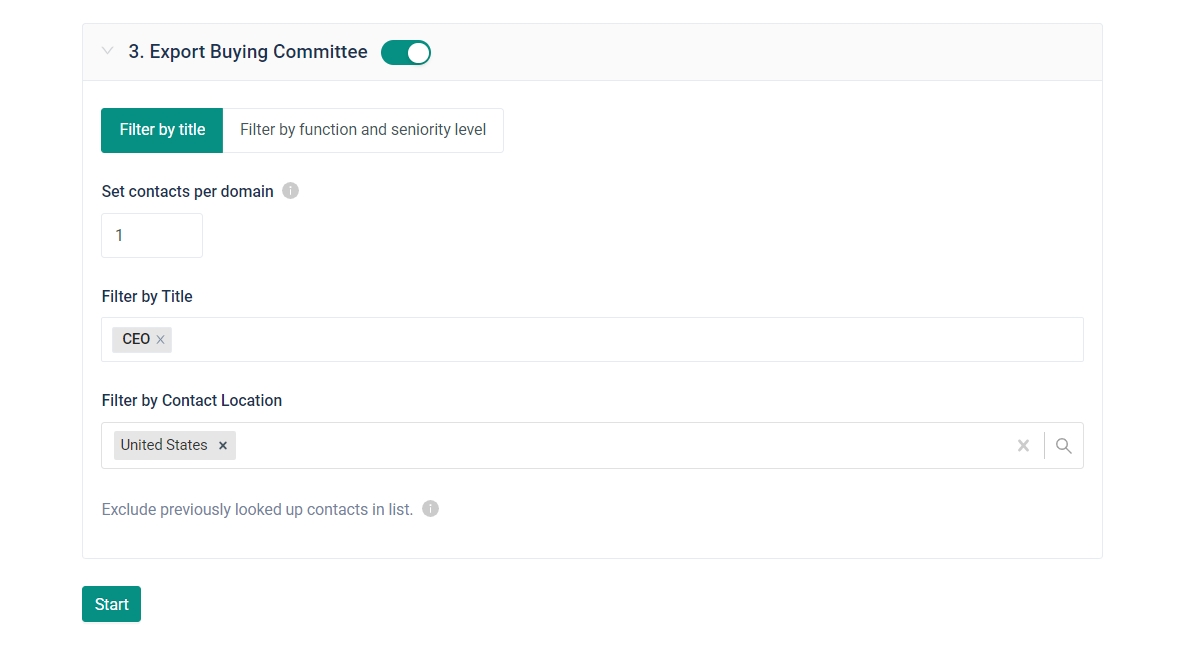The height and width of the screenshot is (658, 1198).
Task: Collapse the Export Buying Committee section chevron
Action: tap(108, 51)
